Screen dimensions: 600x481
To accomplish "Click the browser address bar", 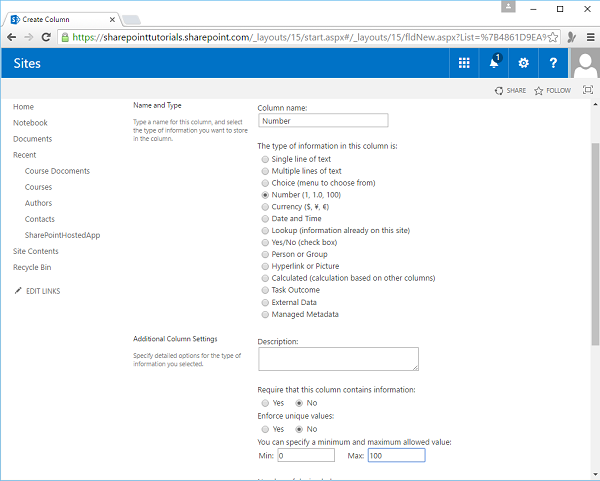I will point(309,37).
